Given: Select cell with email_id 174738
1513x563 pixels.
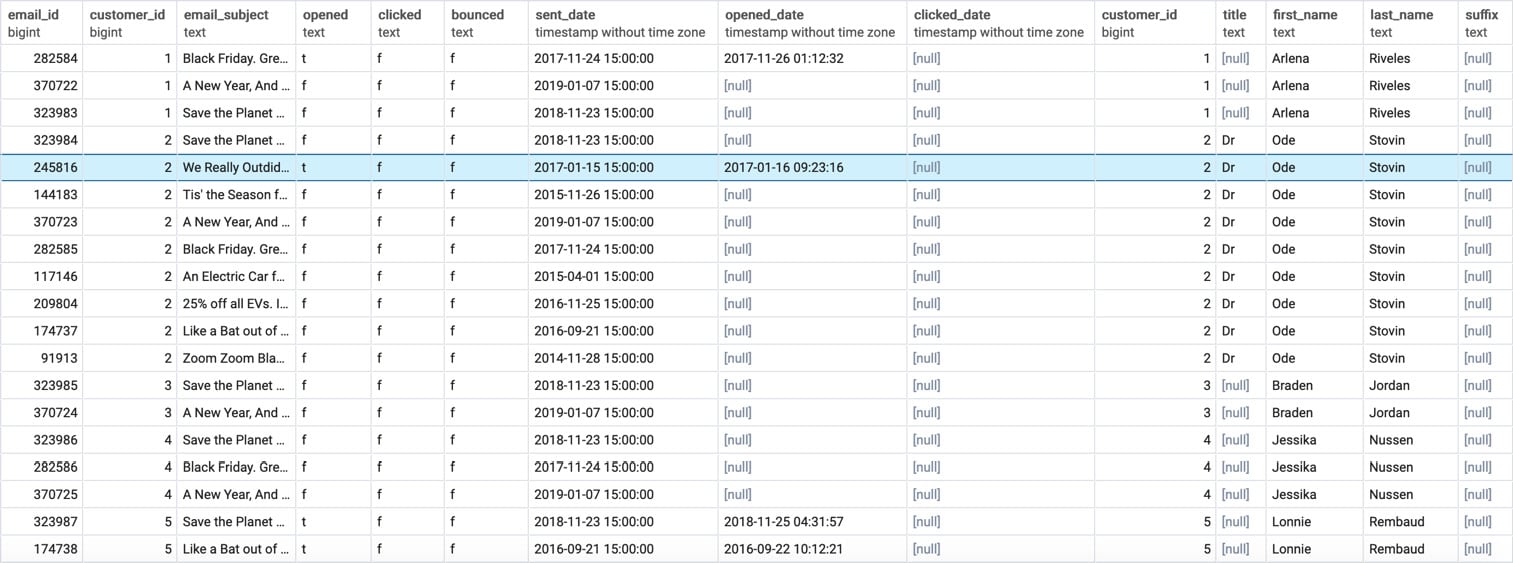Looking at the screenshot, I should pyautogui.click(x=41, y=549).
